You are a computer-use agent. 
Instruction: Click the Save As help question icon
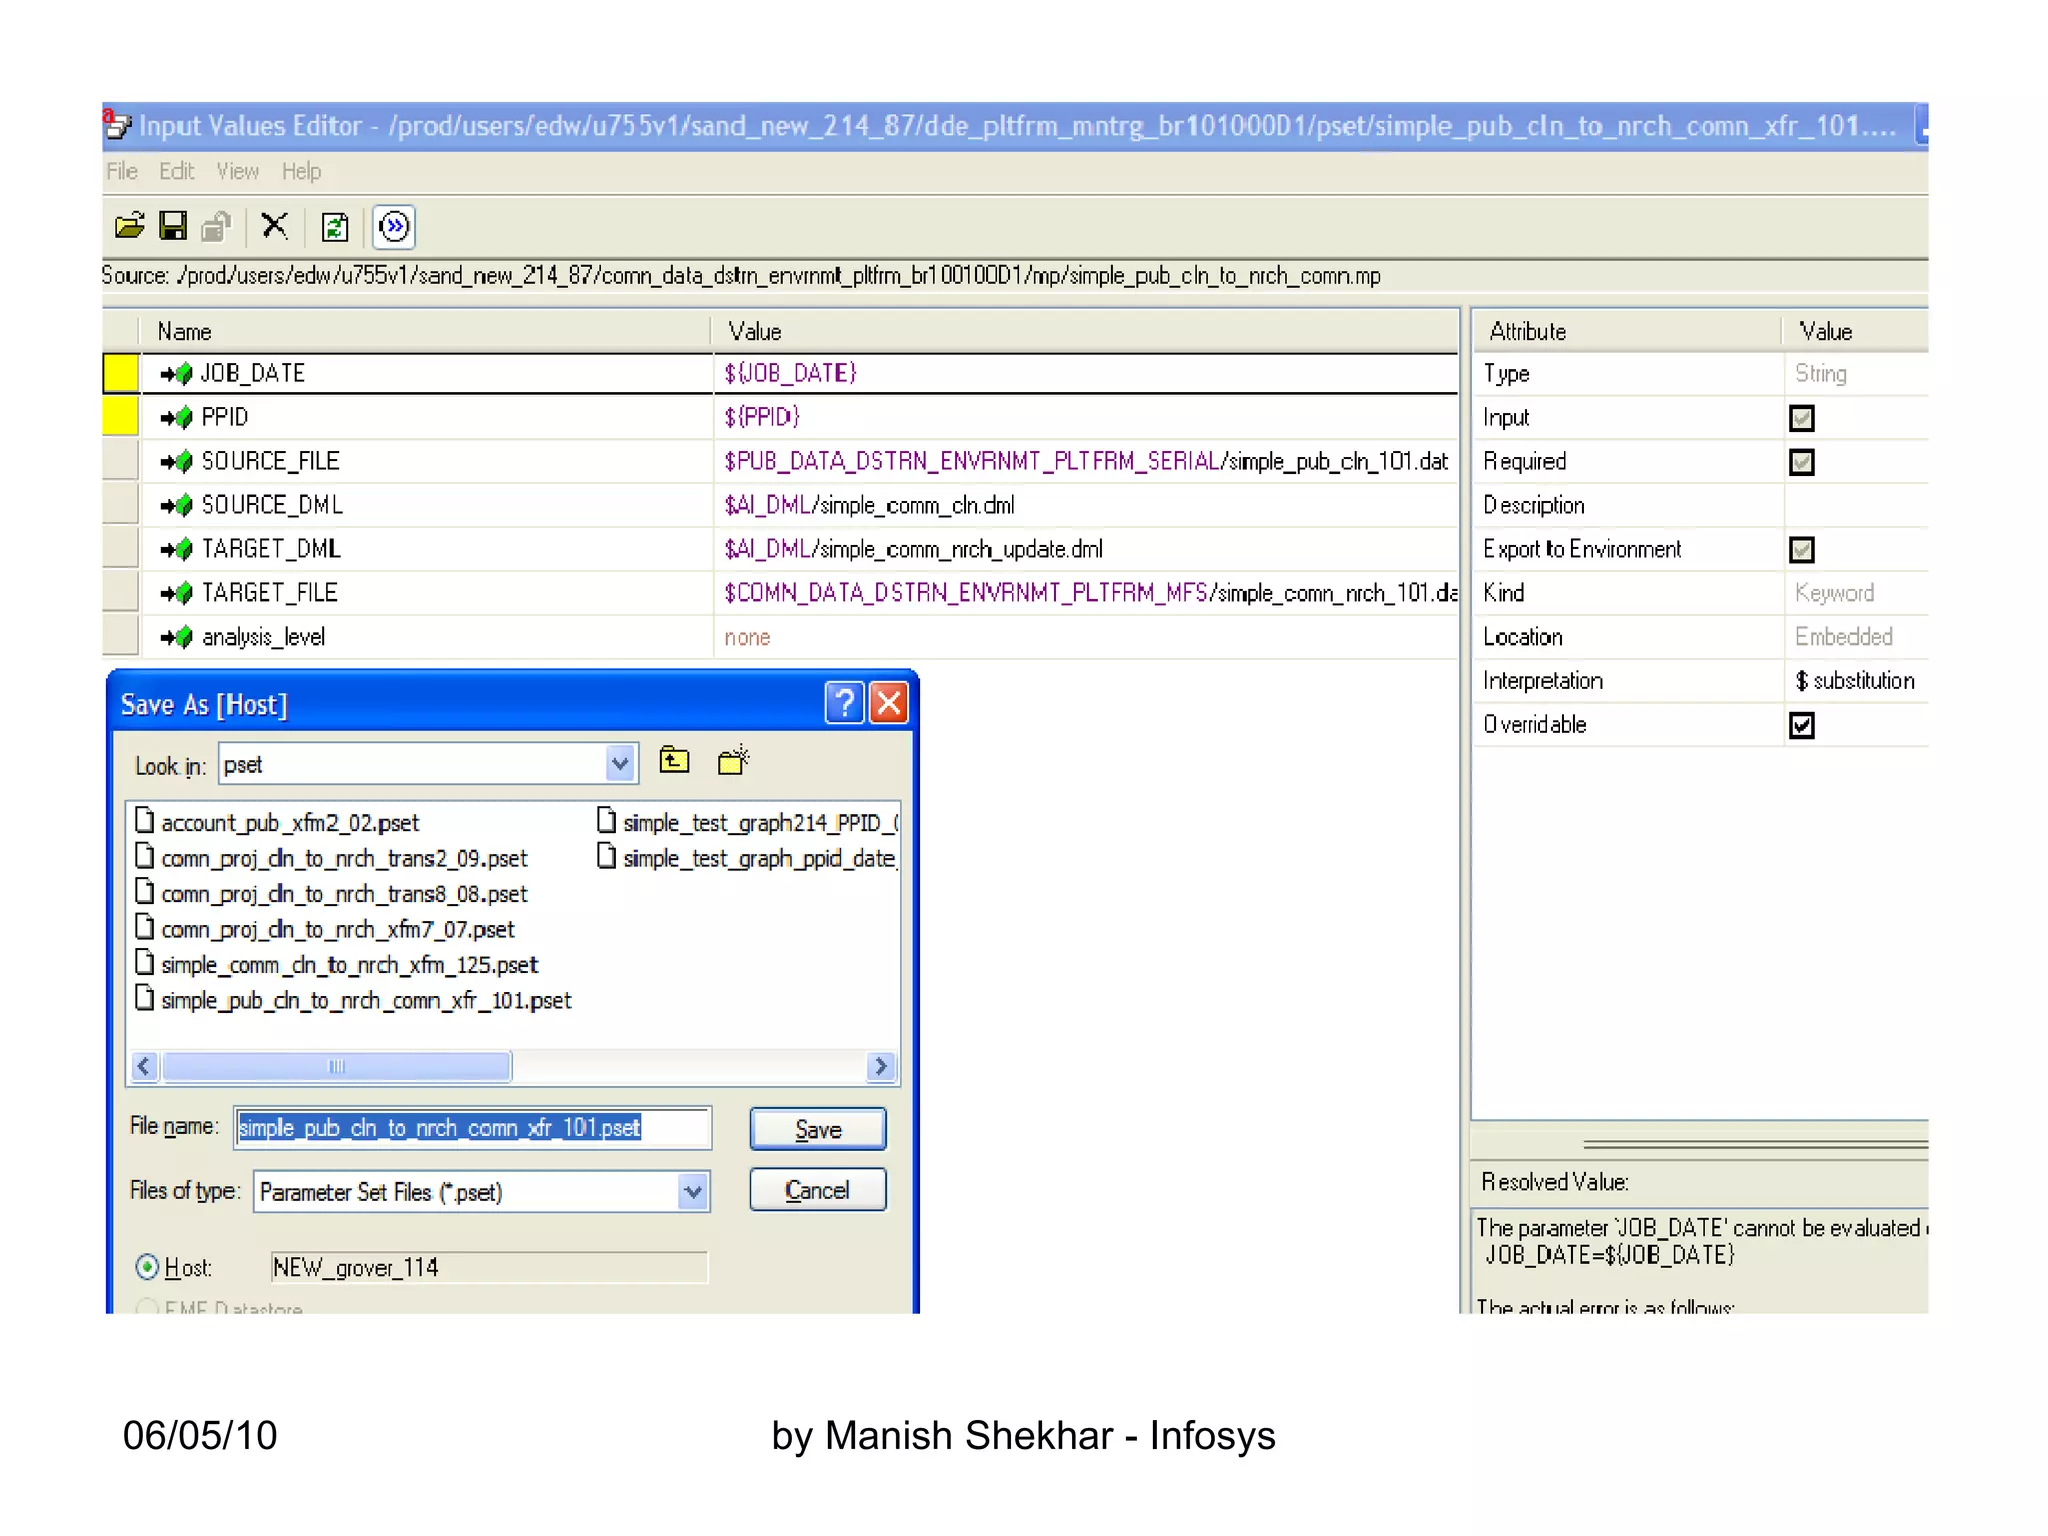click(844, 703)
